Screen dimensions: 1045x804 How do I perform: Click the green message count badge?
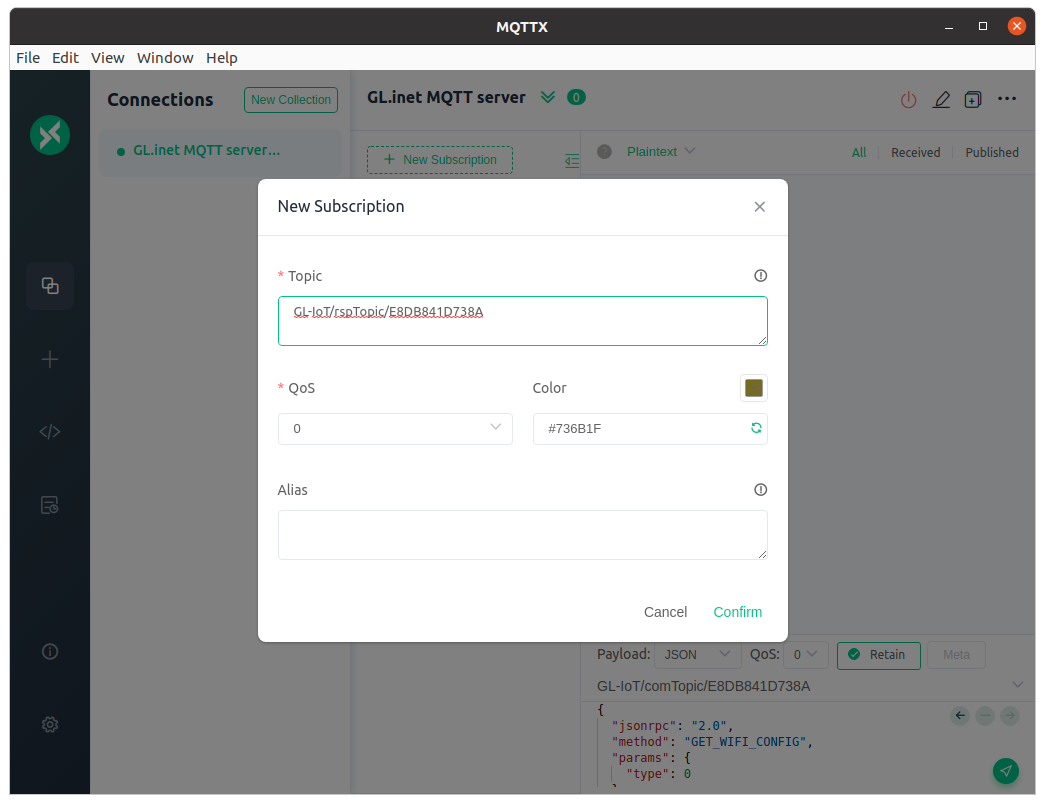(x=576, y=97)
